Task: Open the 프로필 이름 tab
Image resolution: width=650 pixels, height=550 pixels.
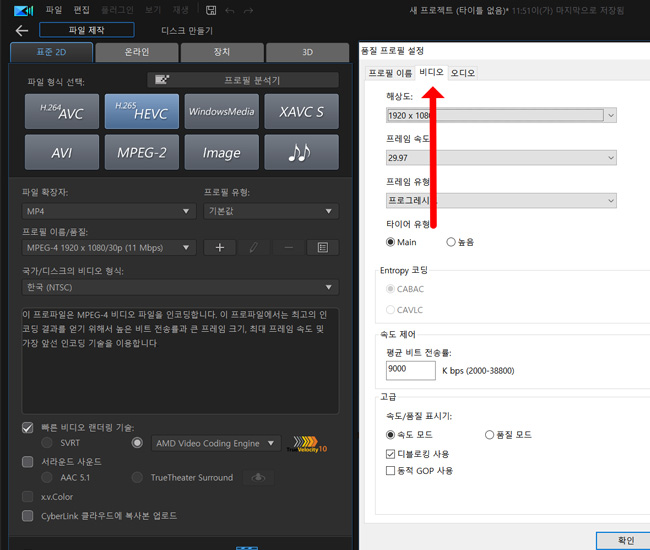Action: point(390,73)
